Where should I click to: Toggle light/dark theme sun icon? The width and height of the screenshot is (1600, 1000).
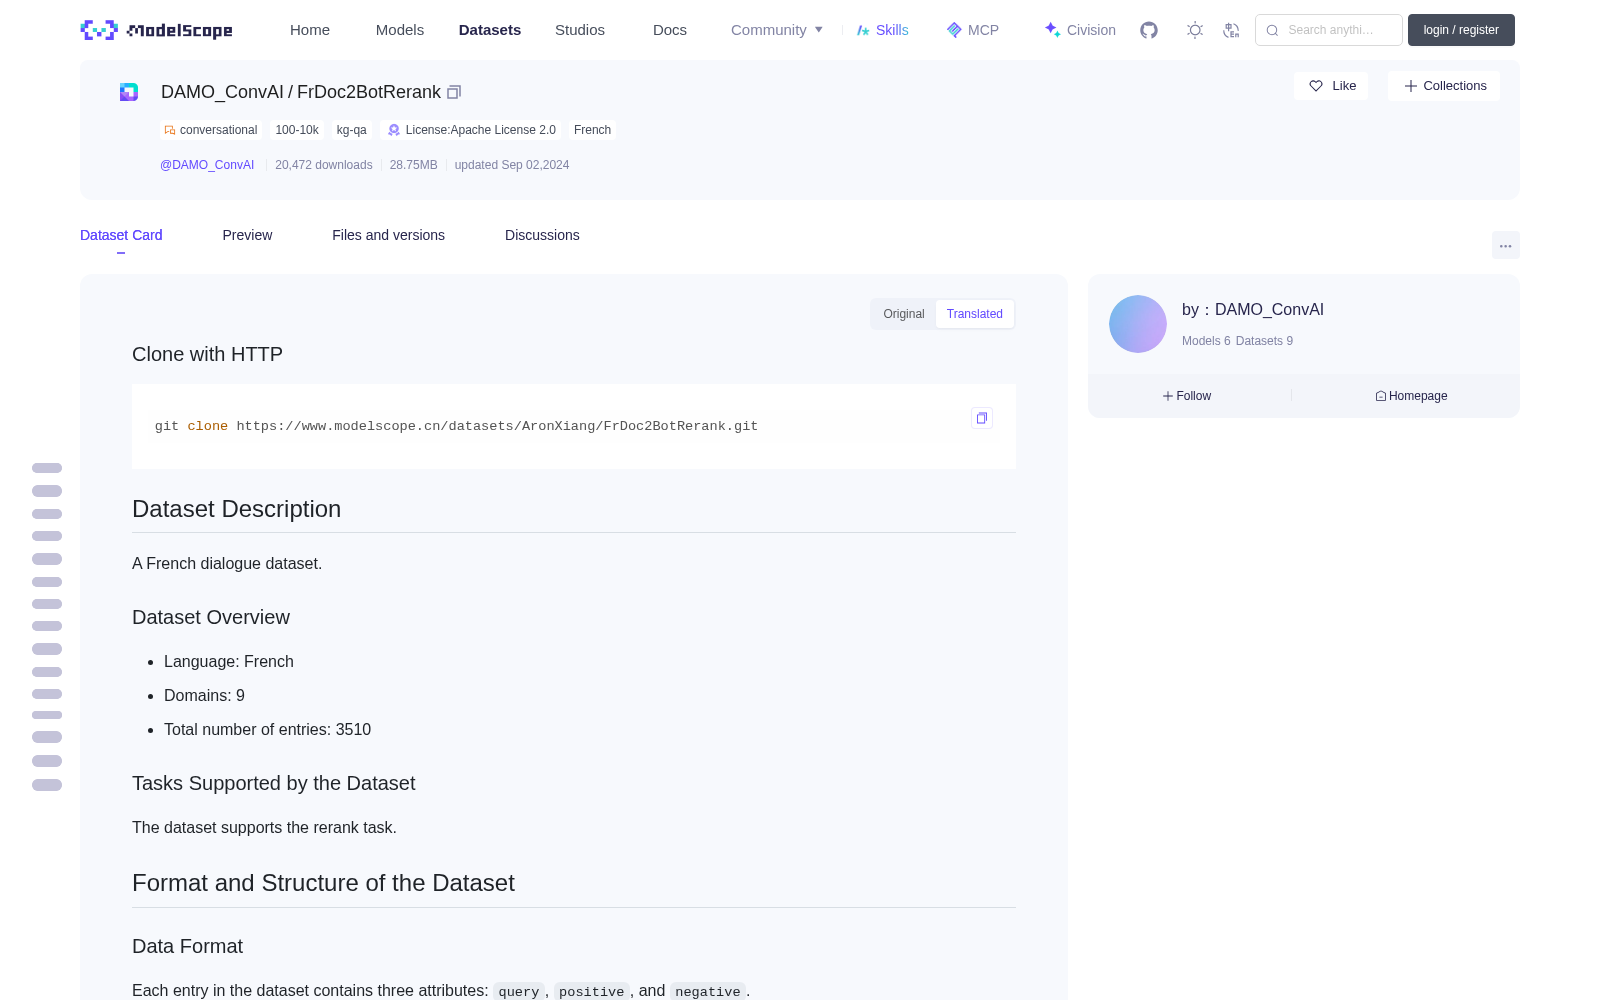click(1194, 30)
